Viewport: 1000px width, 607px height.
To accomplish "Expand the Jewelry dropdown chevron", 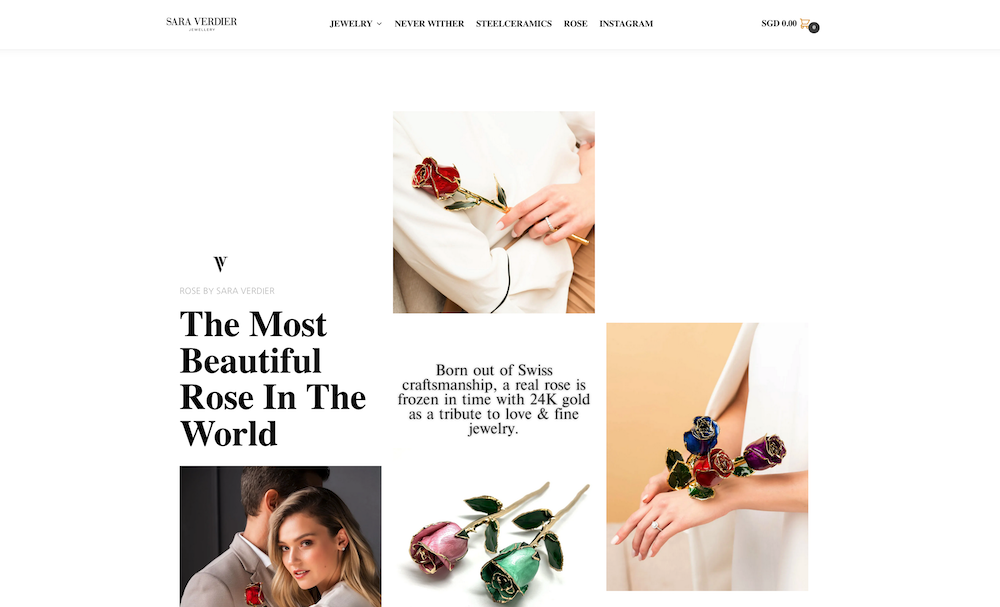I will 379,24.
